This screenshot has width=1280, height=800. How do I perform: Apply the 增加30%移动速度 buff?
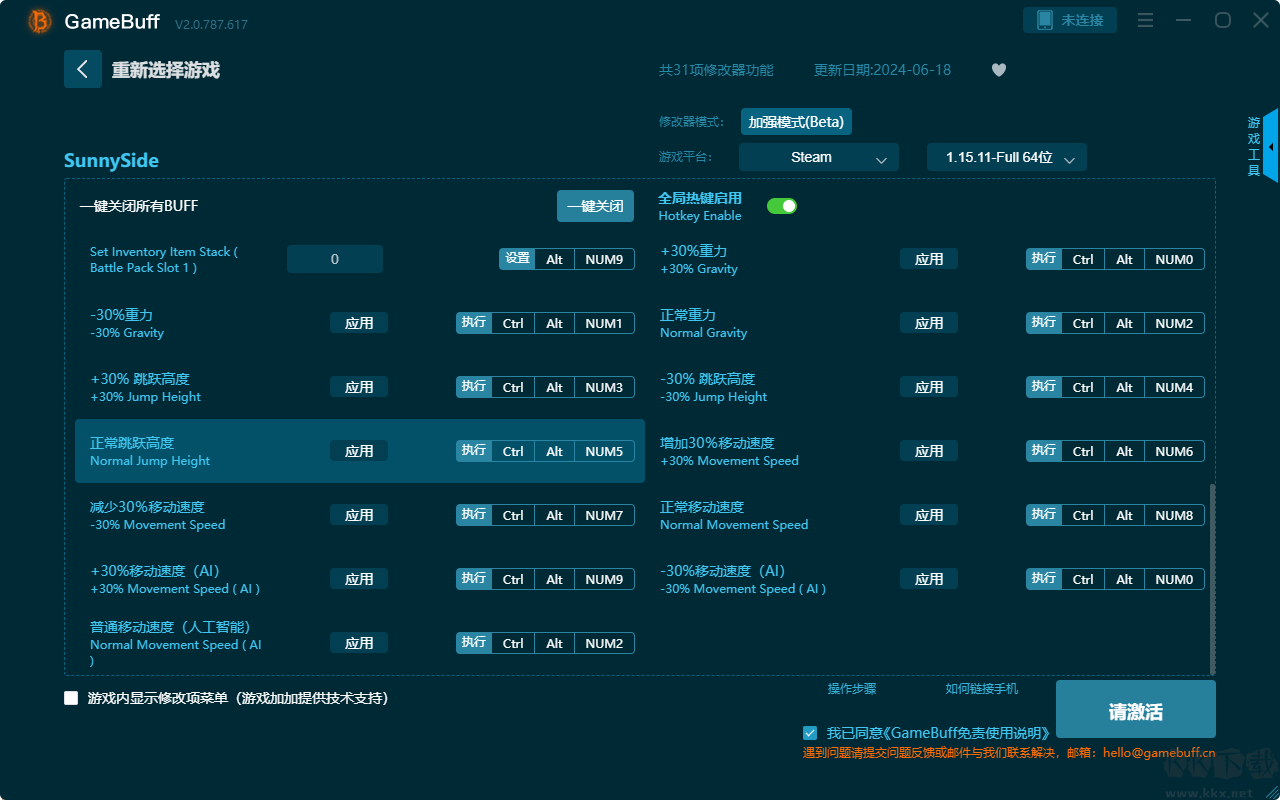929,451
